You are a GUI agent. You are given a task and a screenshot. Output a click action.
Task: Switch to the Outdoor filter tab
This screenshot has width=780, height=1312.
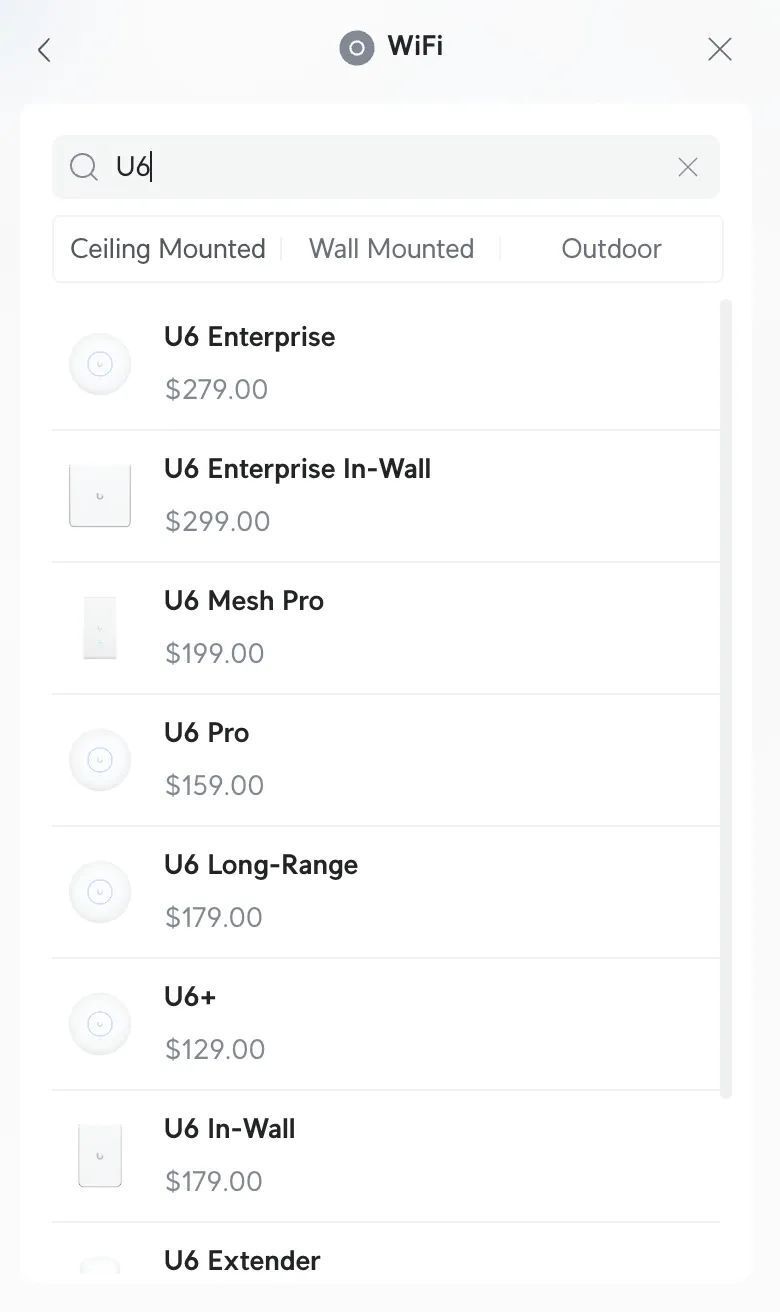coord(611,249)
